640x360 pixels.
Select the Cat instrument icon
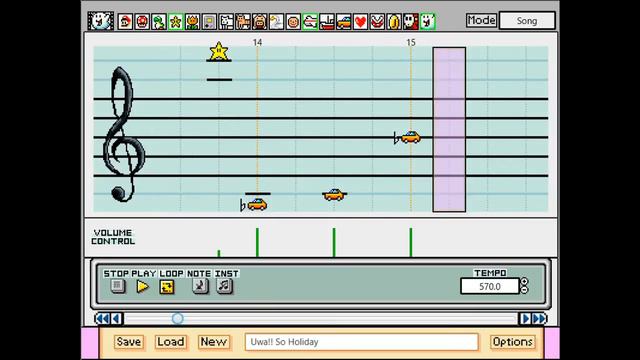point(243,22)
